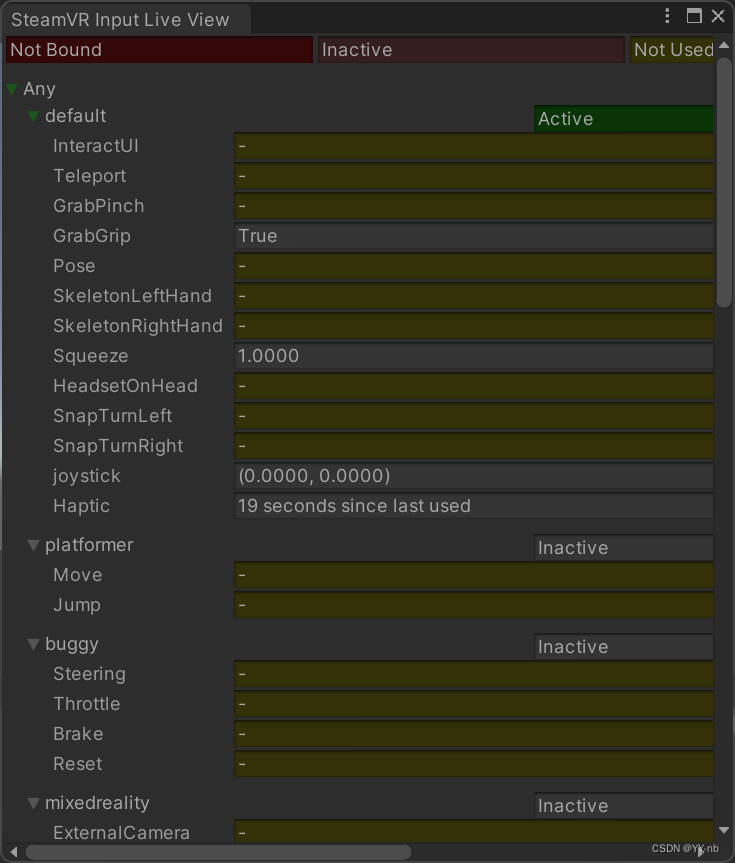Click the GrabGrip True value field

[473, 236]
